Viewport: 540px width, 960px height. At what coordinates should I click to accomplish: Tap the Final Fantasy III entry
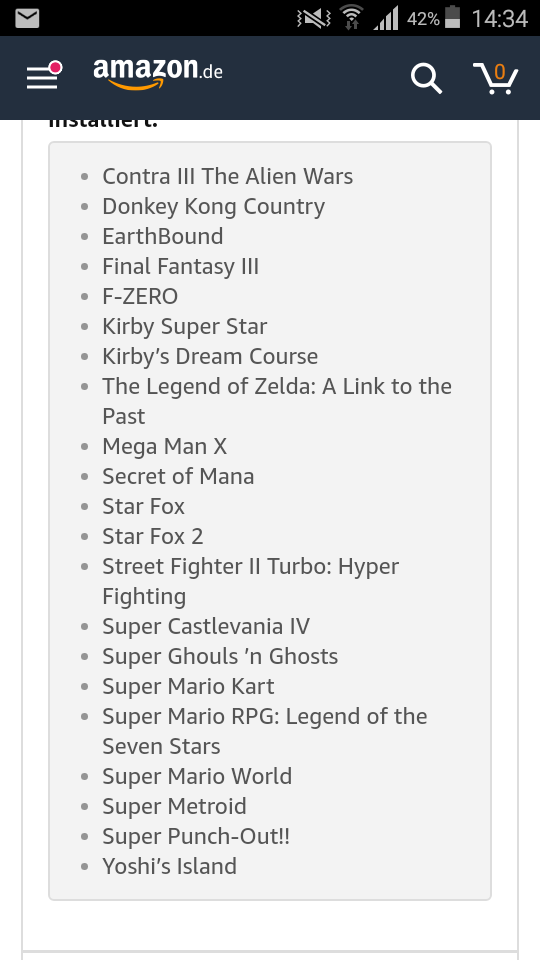click(181, 266)
